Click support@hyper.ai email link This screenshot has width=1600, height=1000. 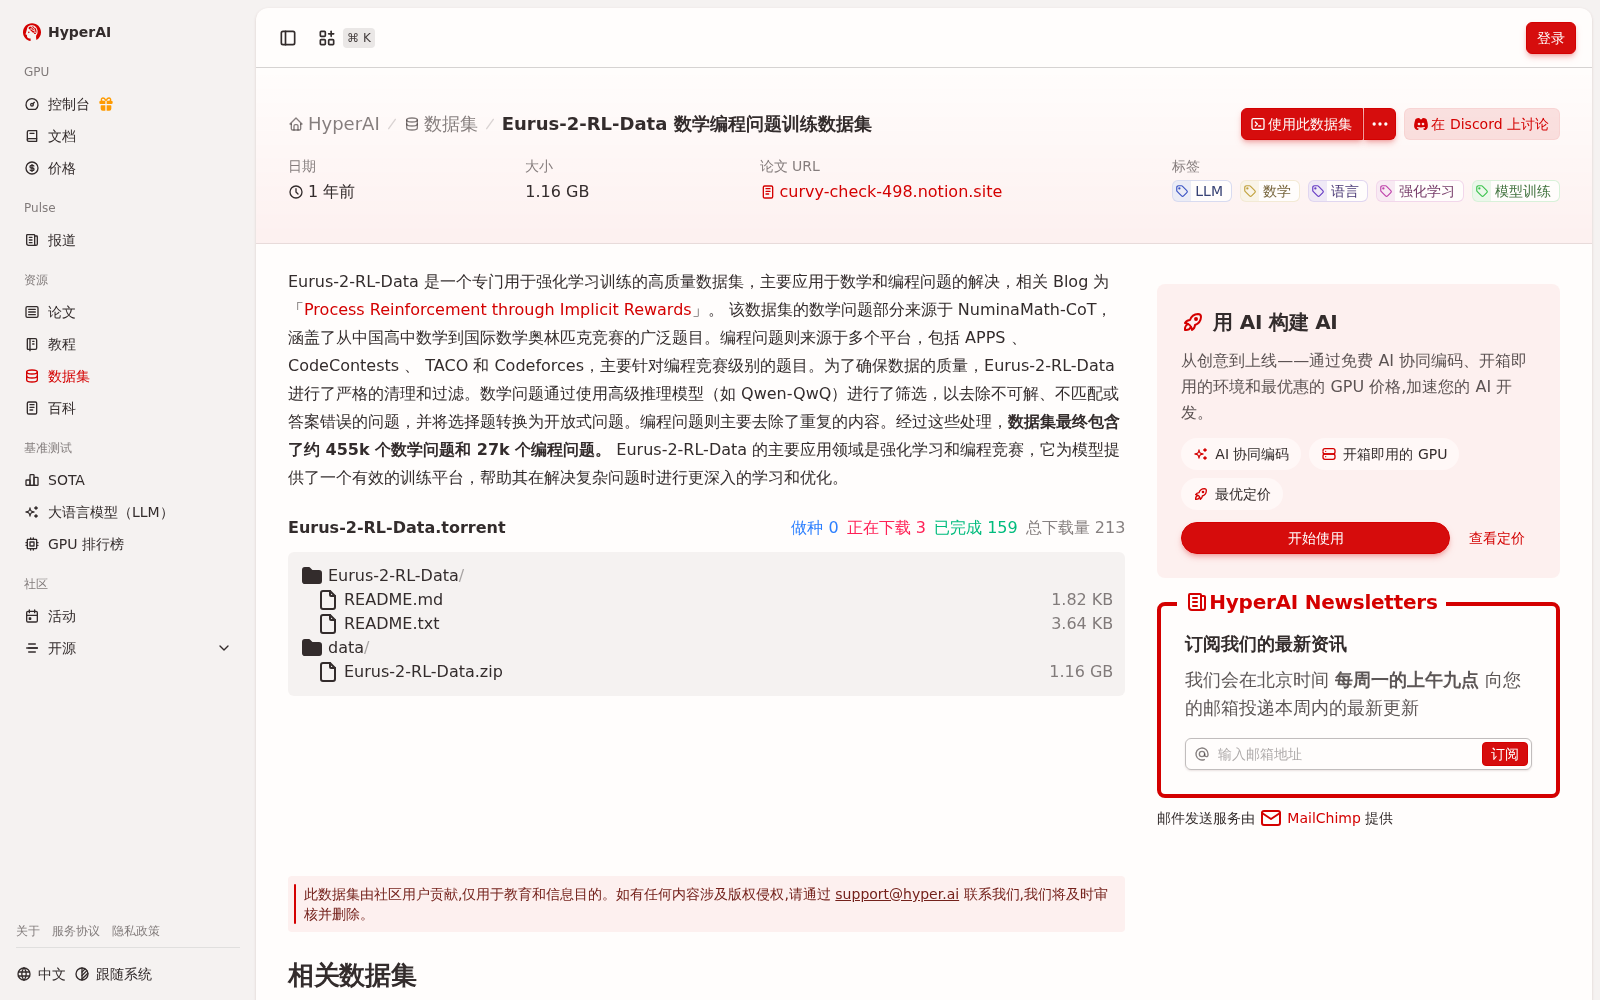tap(897, 894)
